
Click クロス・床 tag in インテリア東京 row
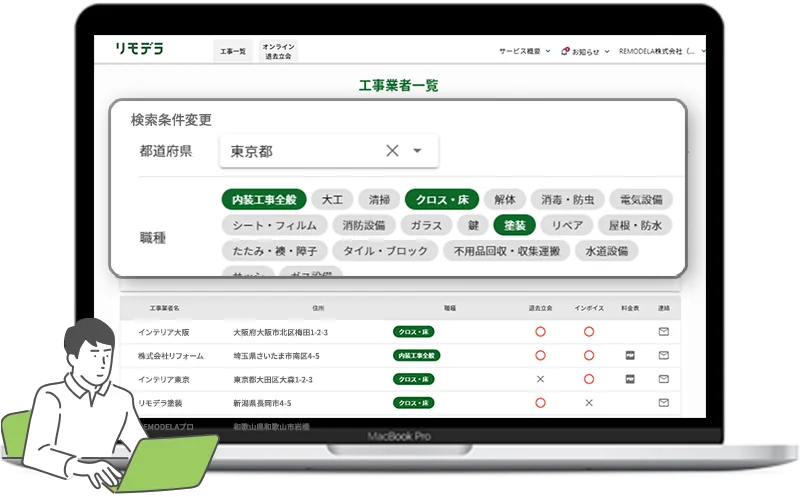[x=413, y=379]
